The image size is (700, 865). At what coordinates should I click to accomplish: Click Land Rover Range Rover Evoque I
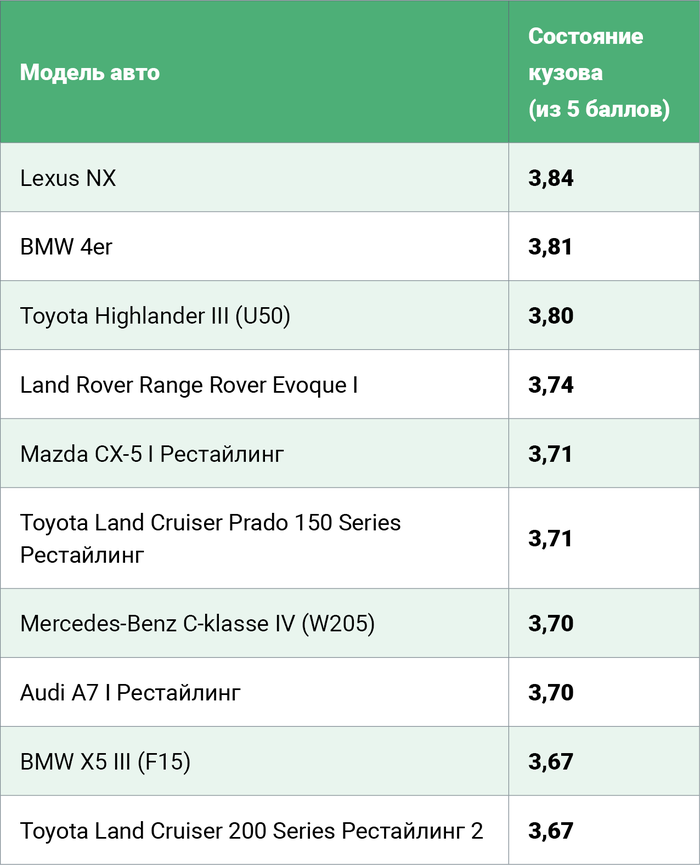click(x=189, y=384)
